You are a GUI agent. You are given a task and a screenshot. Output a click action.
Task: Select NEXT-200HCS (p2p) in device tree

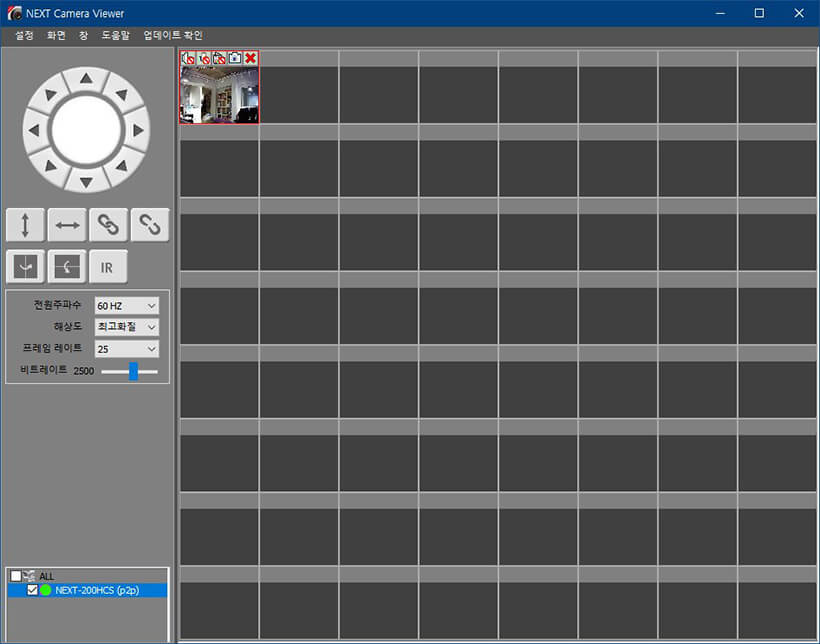(x=97, y=590)
